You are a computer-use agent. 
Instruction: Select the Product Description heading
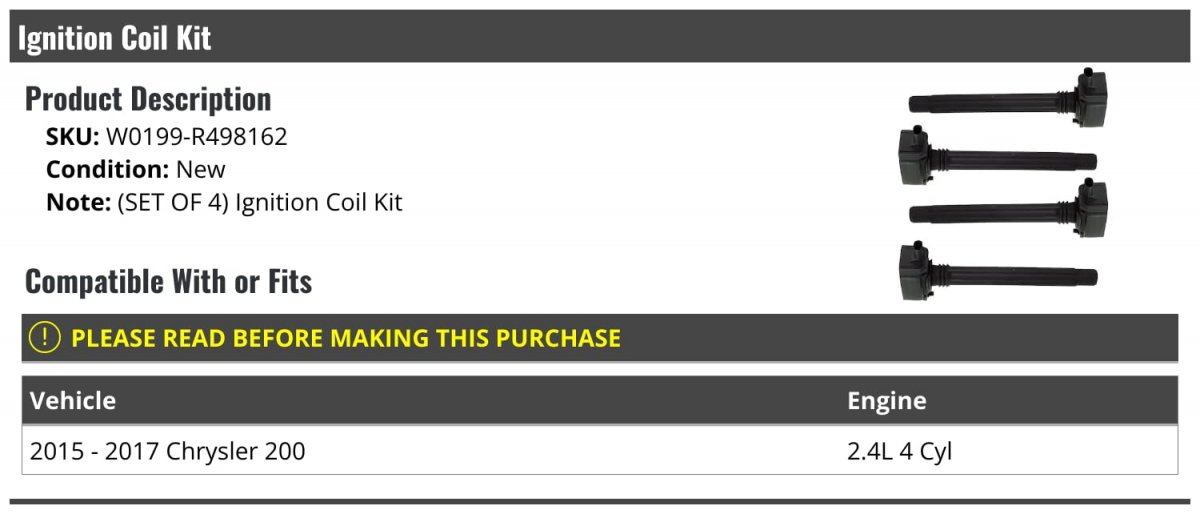pos(148,99)
